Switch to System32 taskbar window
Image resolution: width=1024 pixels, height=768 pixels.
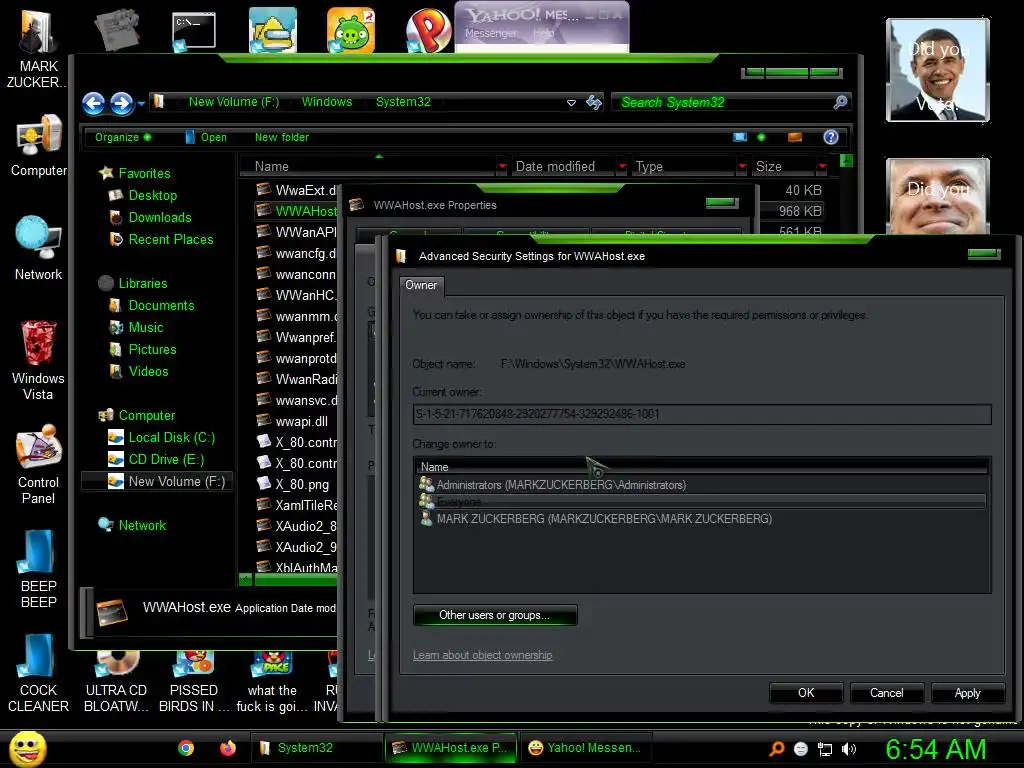[x=316, y=748]
